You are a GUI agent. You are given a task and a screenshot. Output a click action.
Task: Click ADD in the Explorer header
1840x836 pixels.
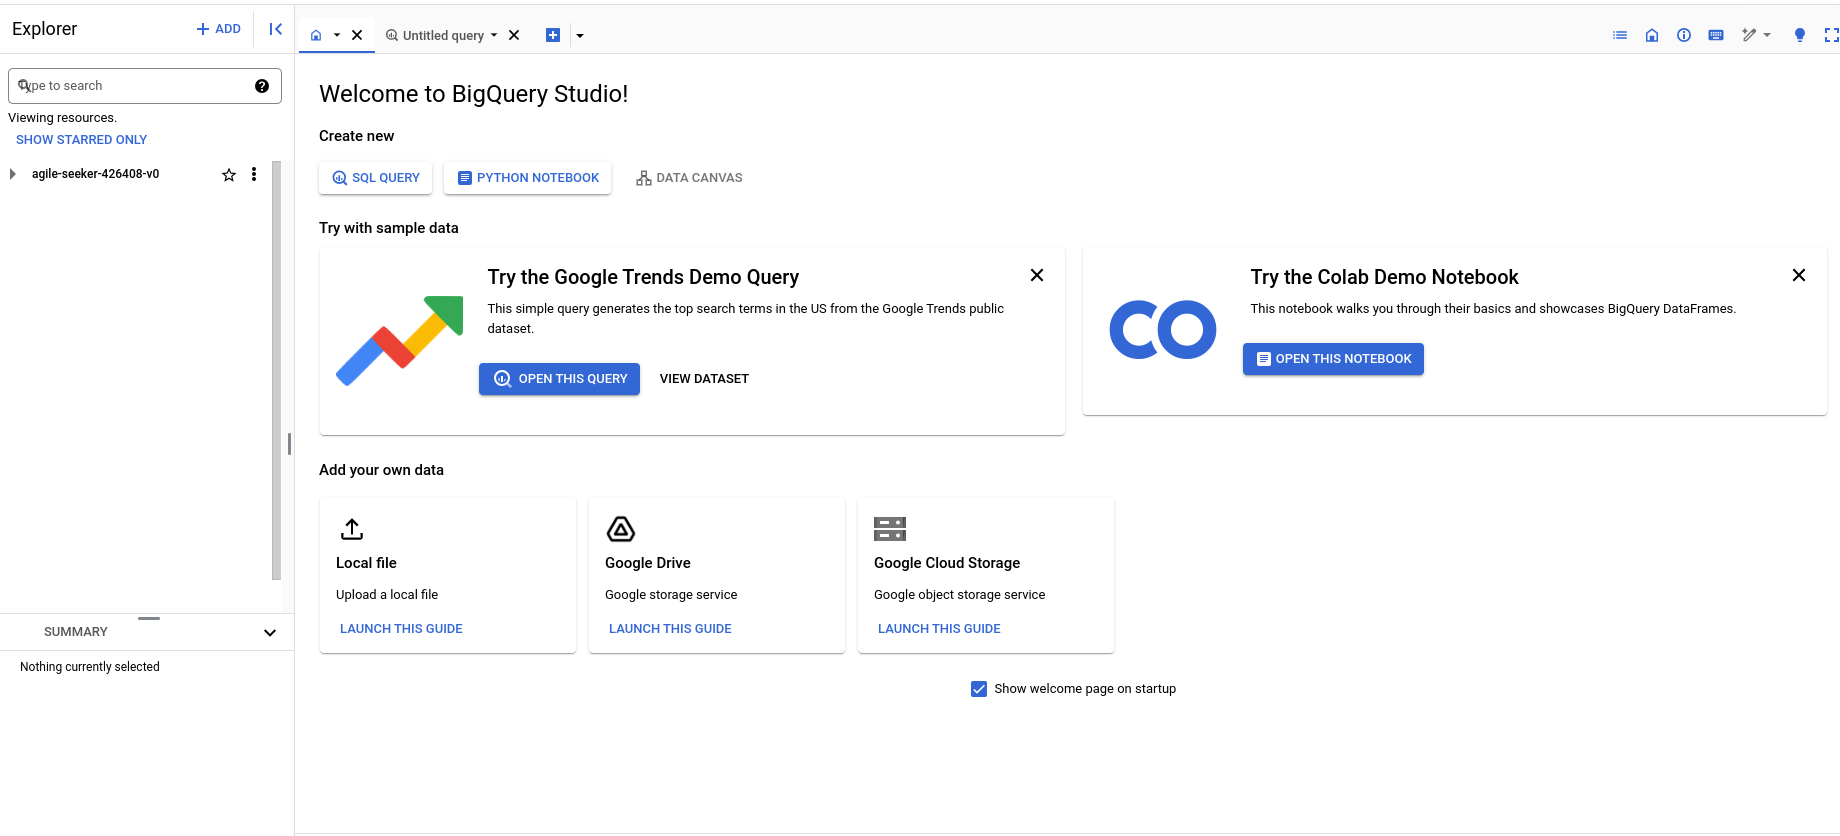click(219, 29)
